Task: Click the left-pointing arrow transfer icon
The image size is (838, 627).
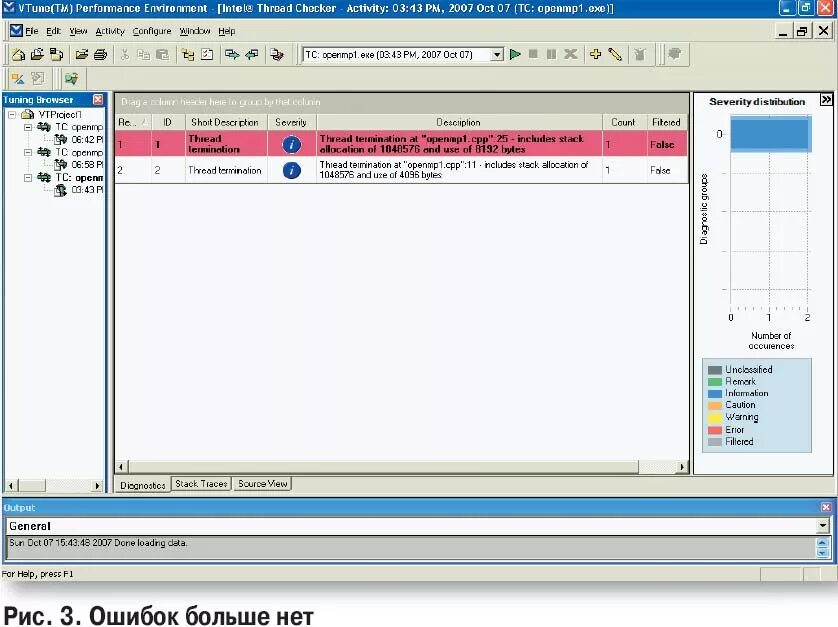Action: 252,55
